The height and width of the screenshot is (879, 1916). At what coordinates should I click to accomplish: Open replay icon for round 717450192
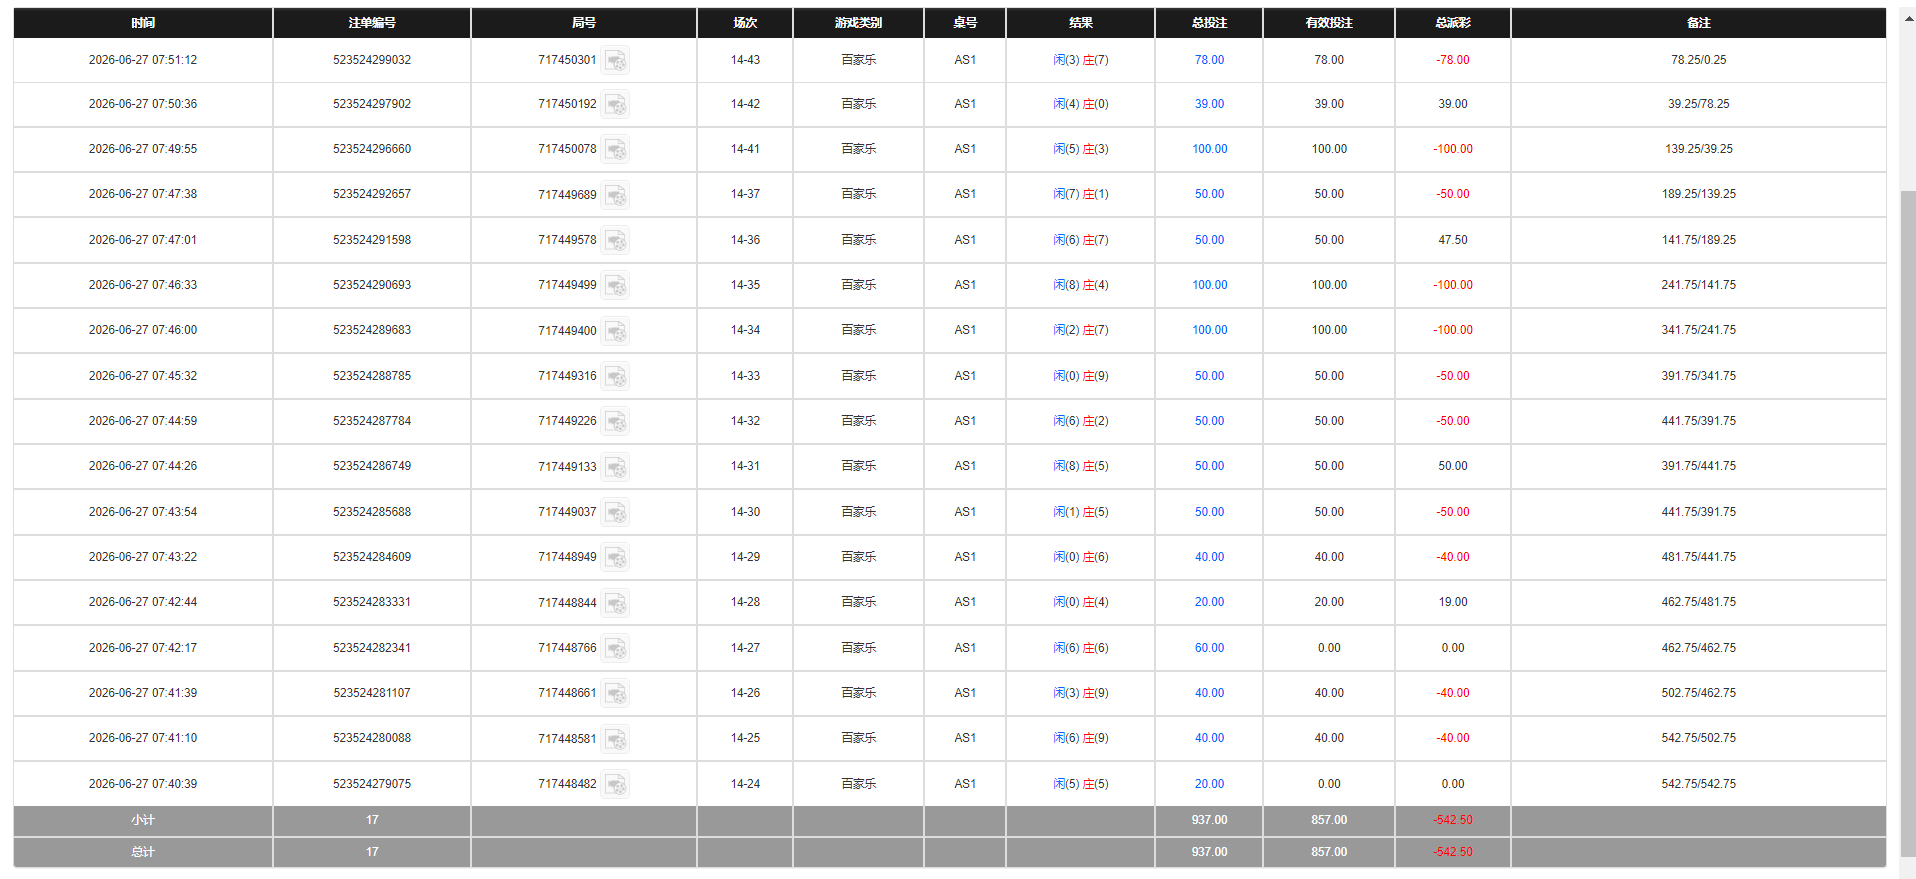tap(616, 104)
